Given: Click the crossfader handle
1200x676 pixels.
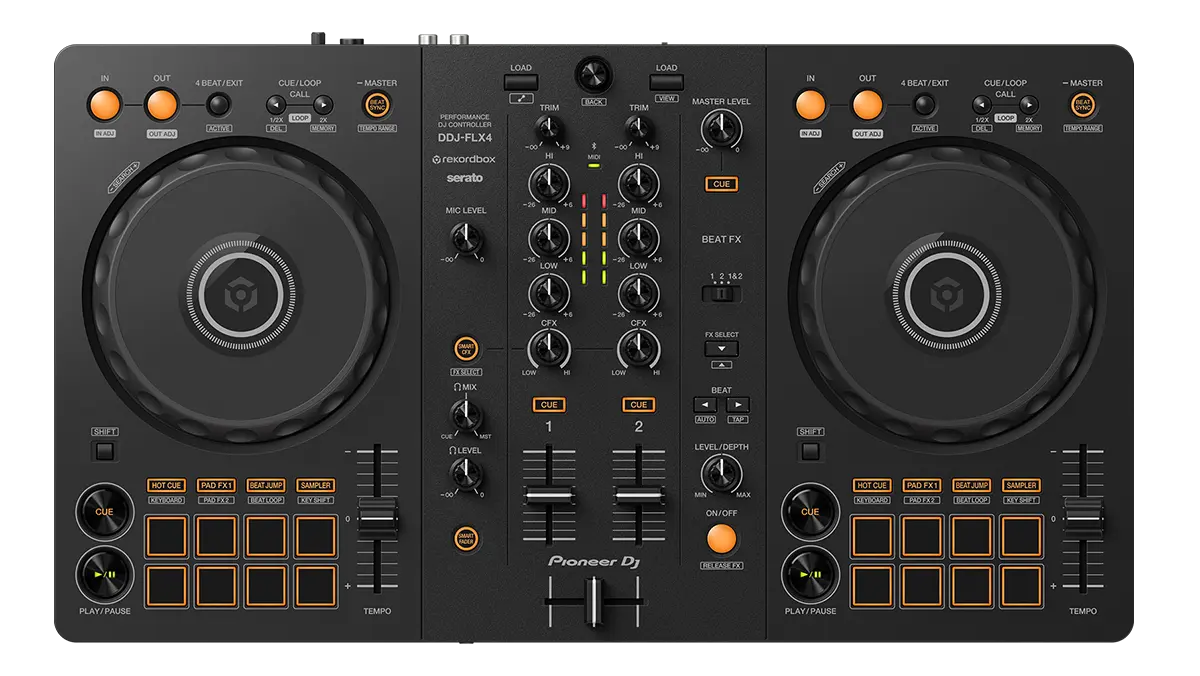Looking at the screenshot, I should pyautogui.click(x=594, y=601).
